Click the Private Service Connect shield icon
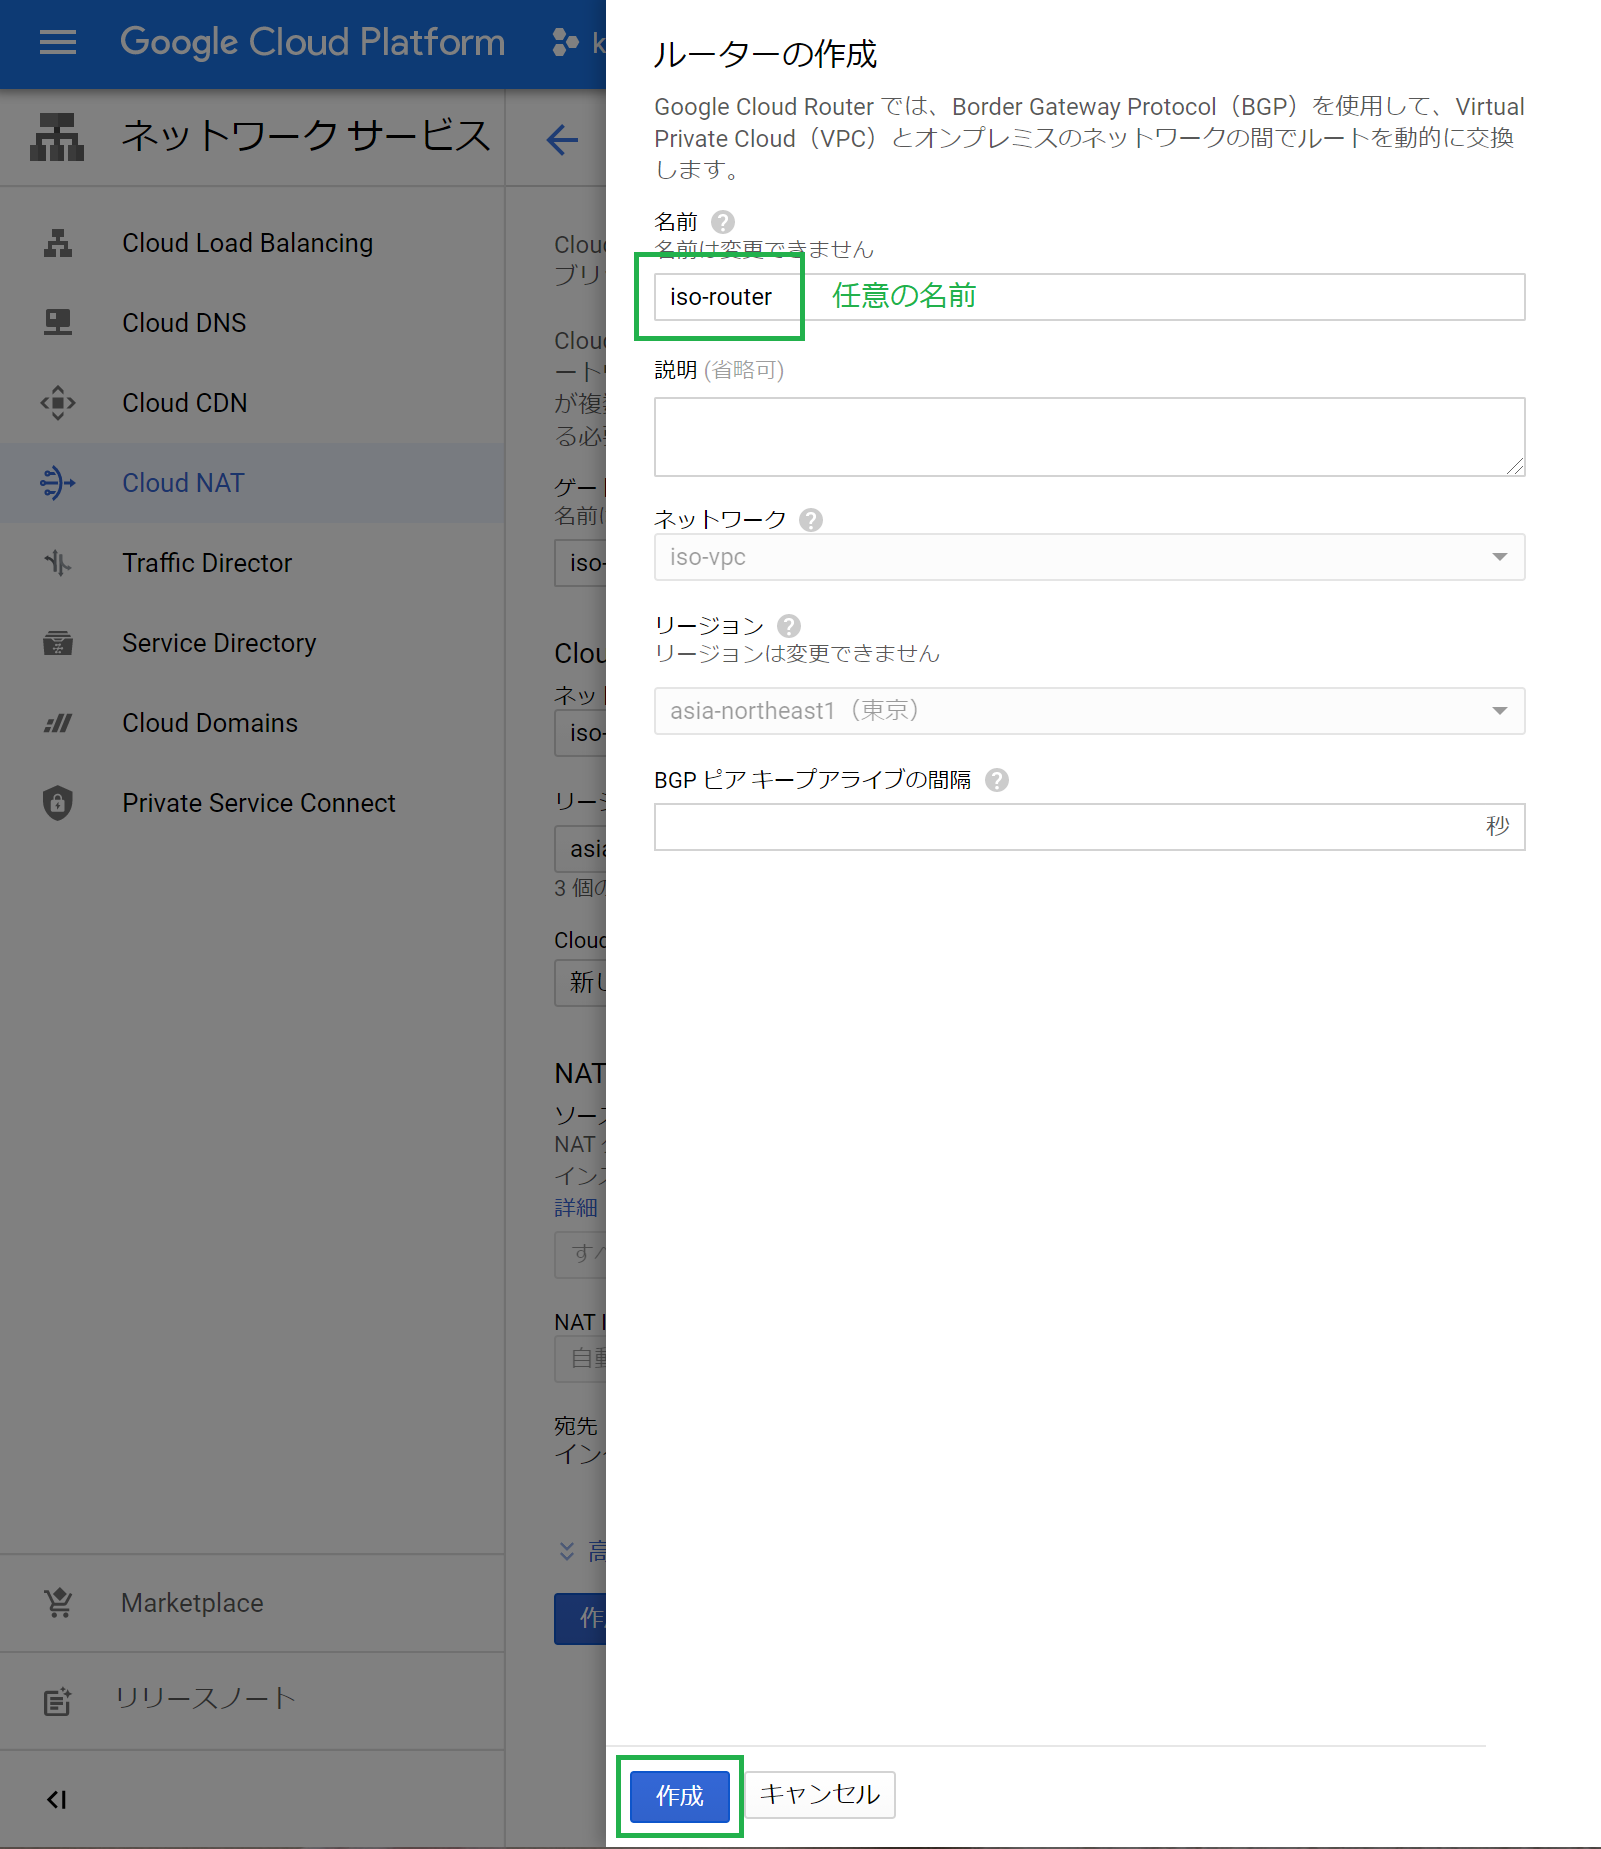The height and width of the screenshot is (1849, 1601). coord(57,802)
